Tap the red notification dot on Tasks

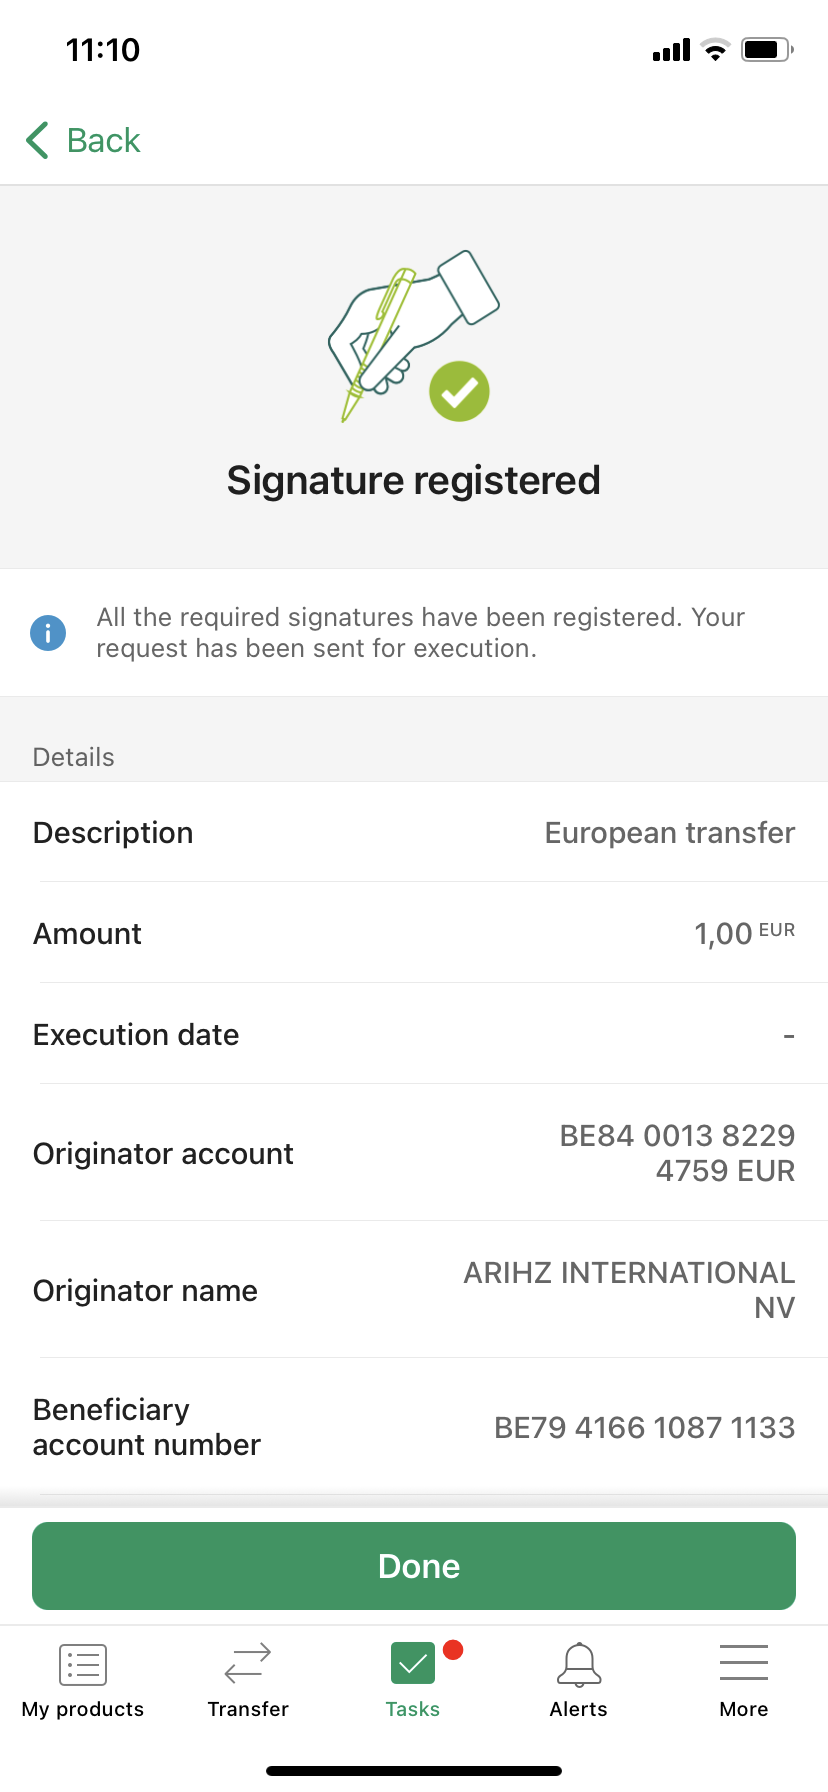(453, 1650)
